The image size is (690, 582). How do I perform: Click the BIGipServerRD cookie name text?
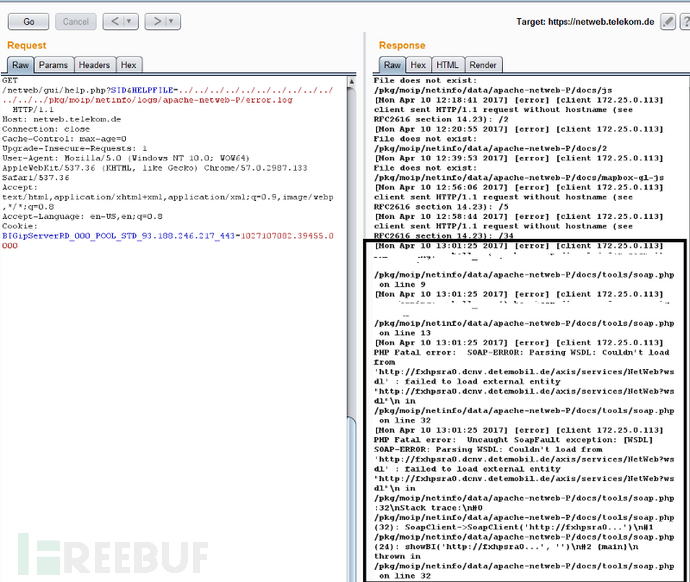(x=118, y=236)
